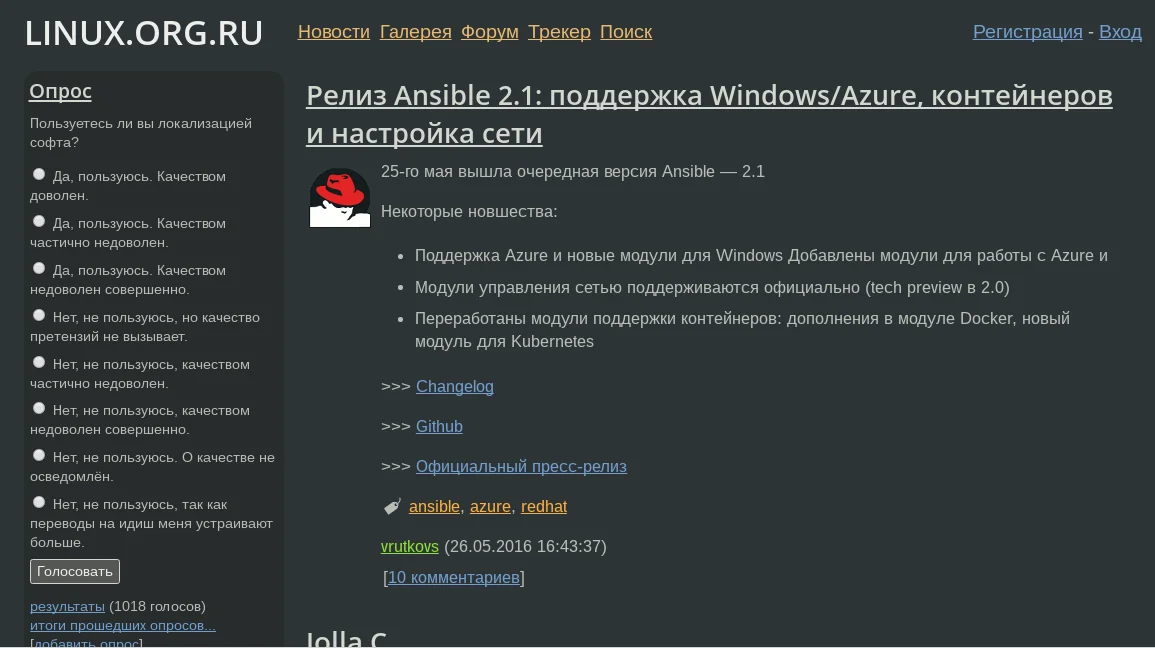Choose the 'переводы на идиш' radio option

[x=39, y=503]
